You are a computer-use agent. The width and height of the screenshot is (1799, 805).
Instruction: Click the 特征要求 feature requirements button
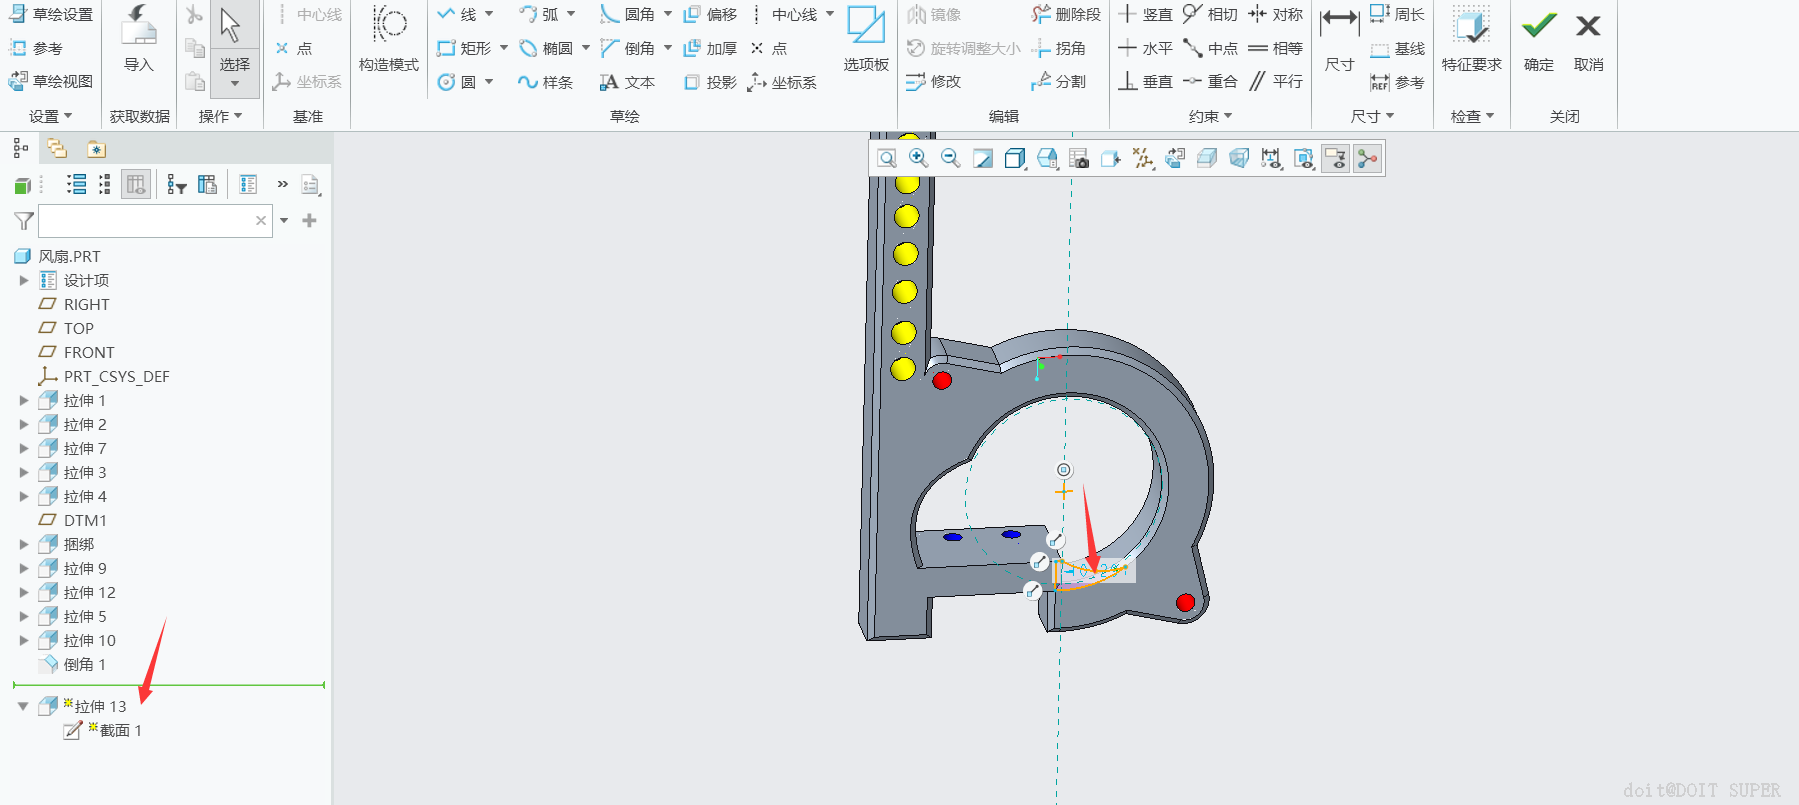point(1471,40)
